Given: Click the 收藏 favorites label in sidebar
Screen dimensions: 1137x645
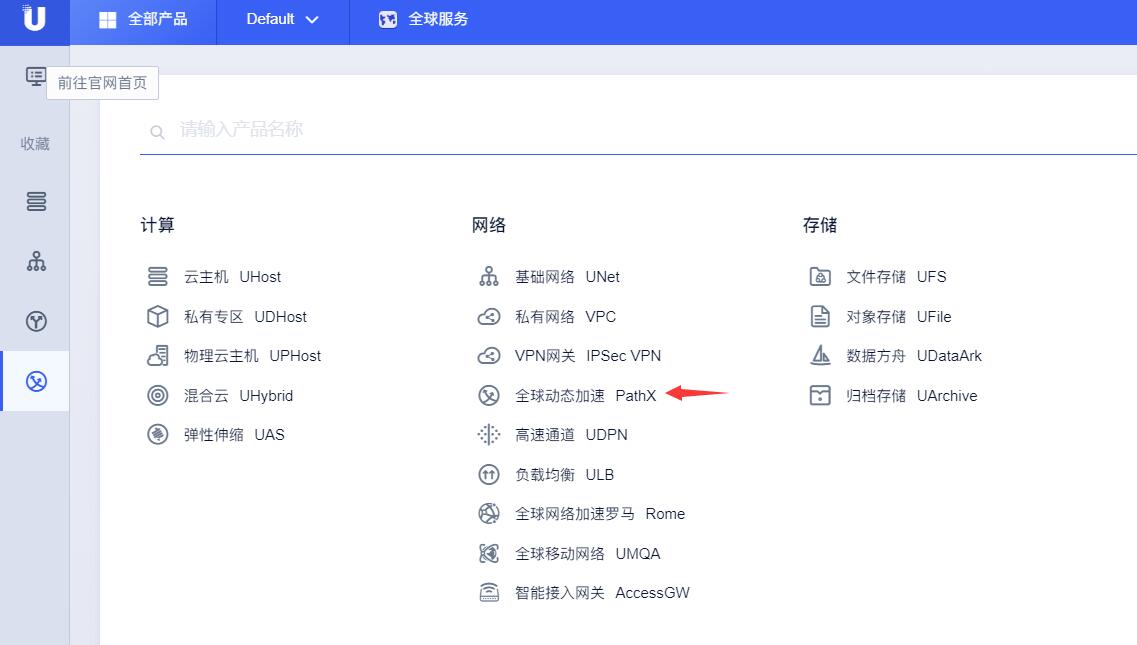Looking at the screenshot, I should point(36,144).
